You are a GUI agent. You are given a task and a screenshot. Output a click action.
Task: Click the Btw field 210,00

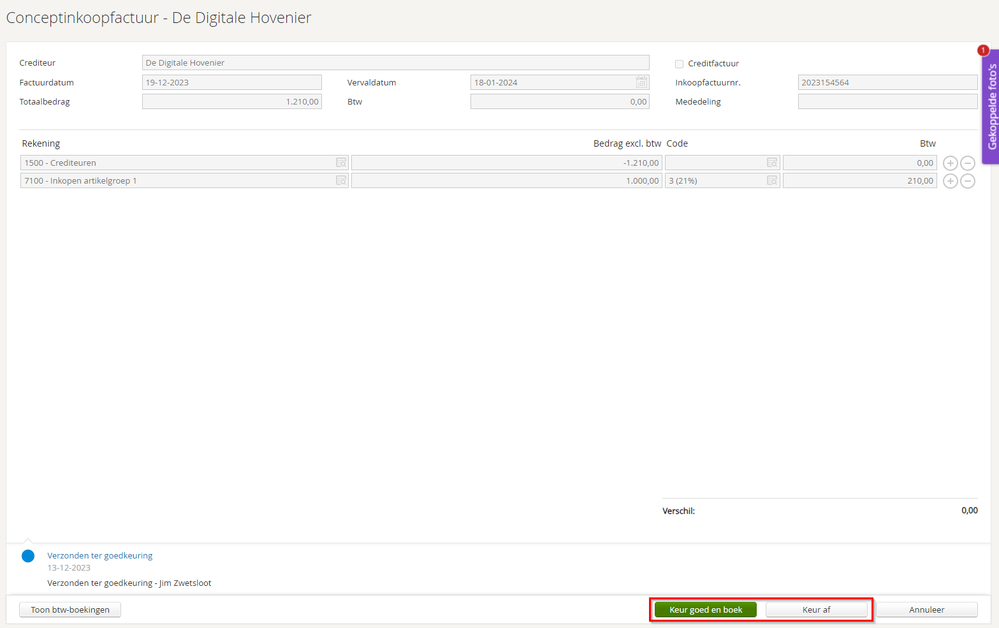click(859, 181)
